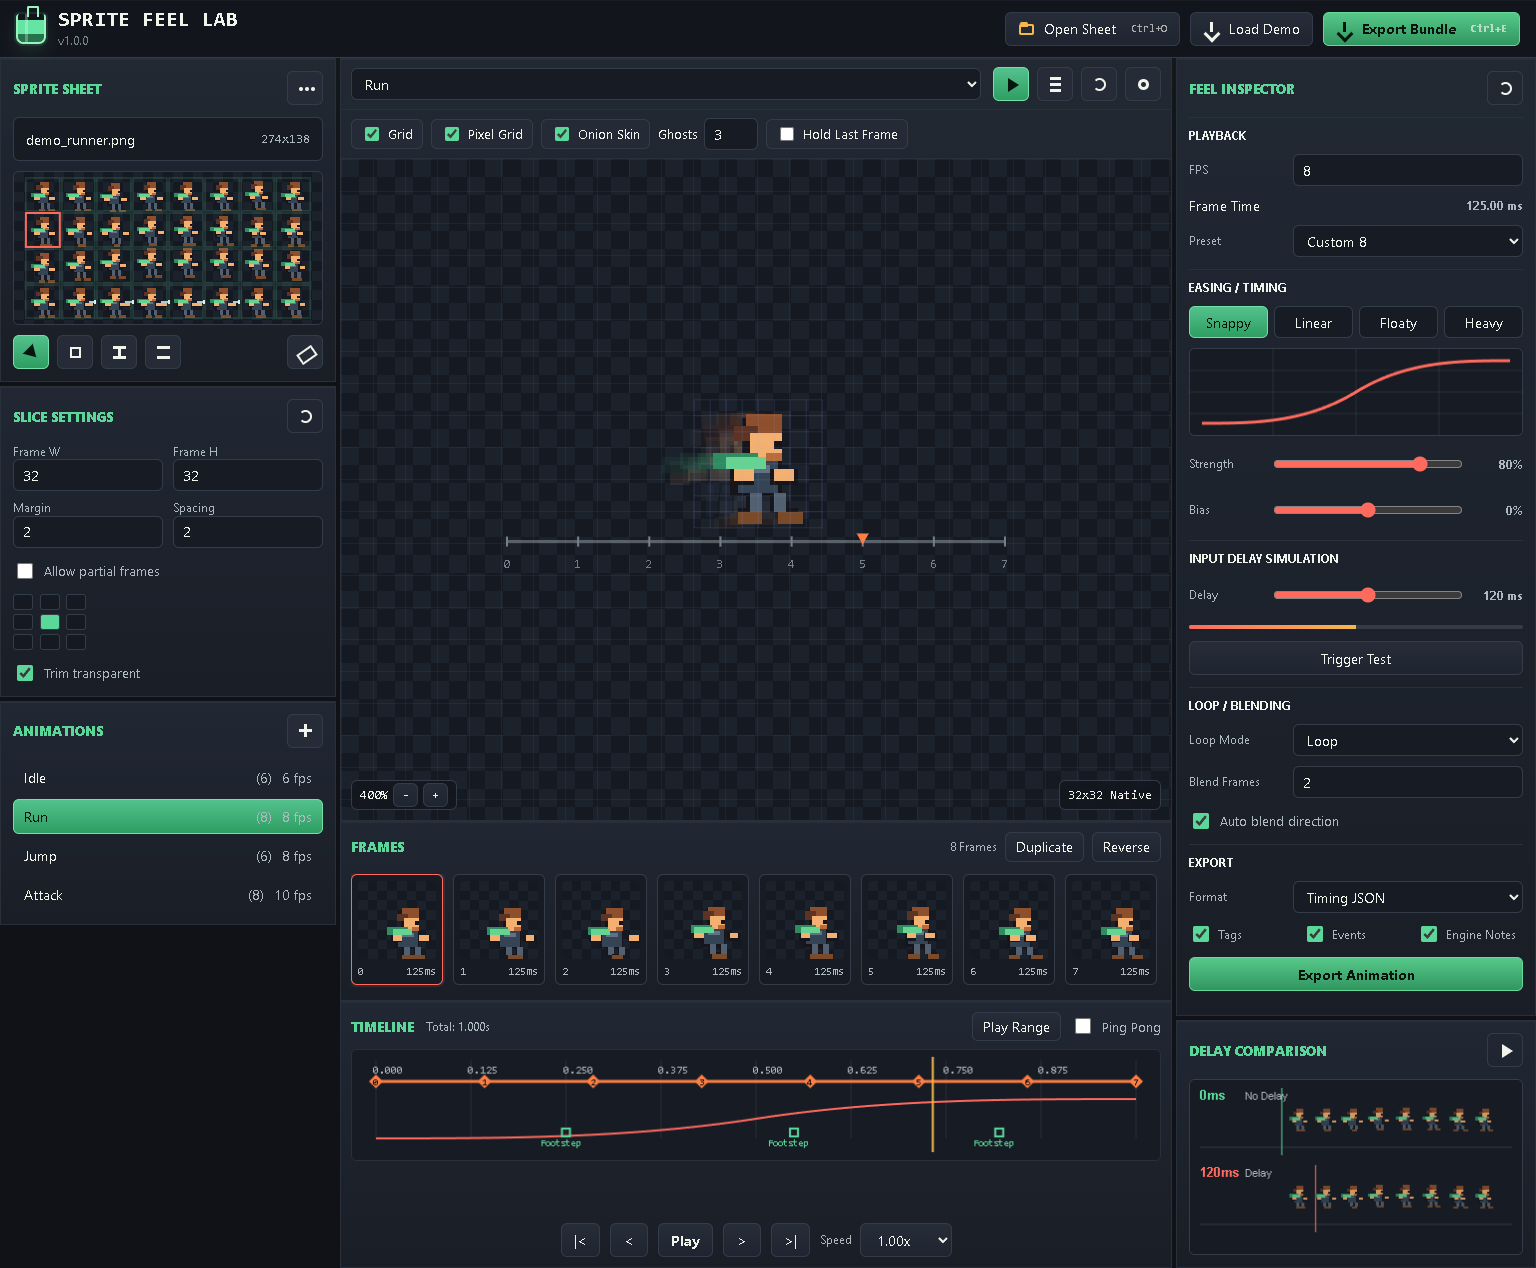
Task: Select the eraser tool in Sprite Sheet
Action: coord(305,352)
